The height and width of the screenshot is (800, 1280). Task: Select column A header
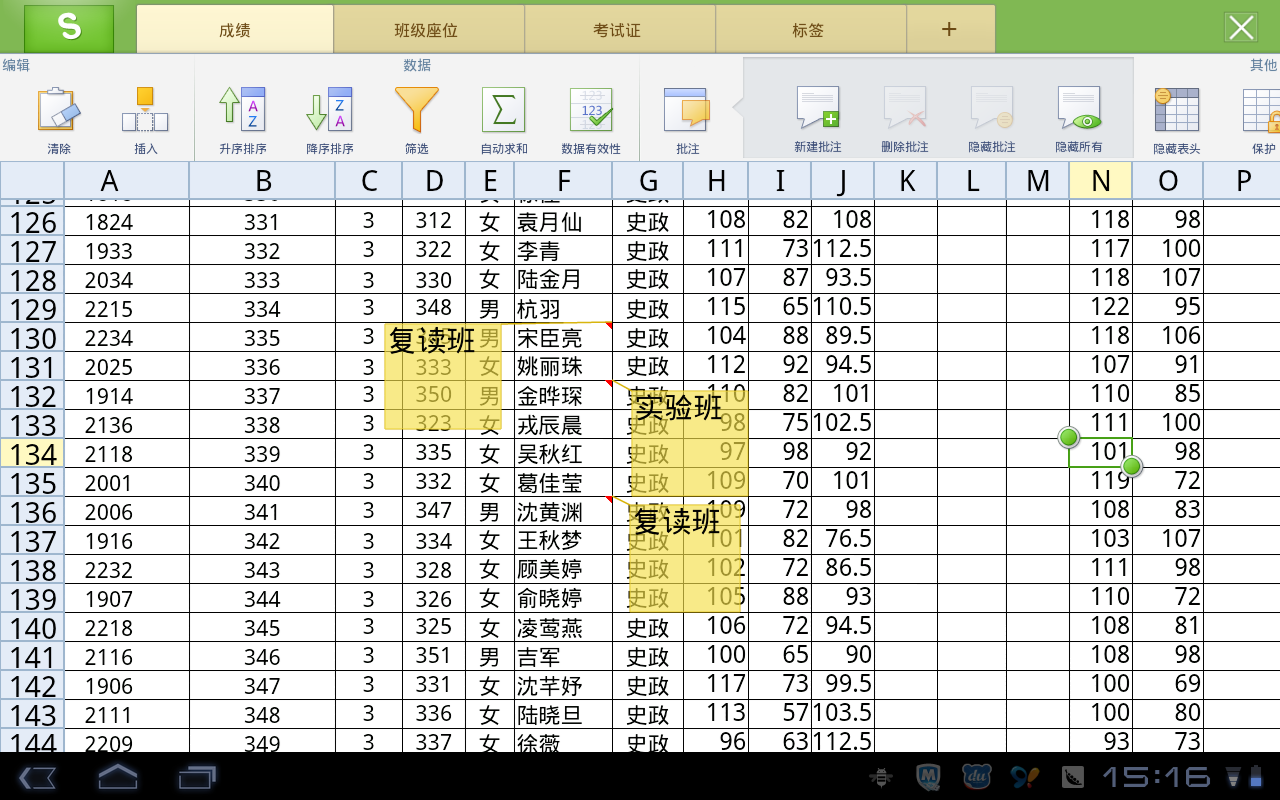(126, 180)
